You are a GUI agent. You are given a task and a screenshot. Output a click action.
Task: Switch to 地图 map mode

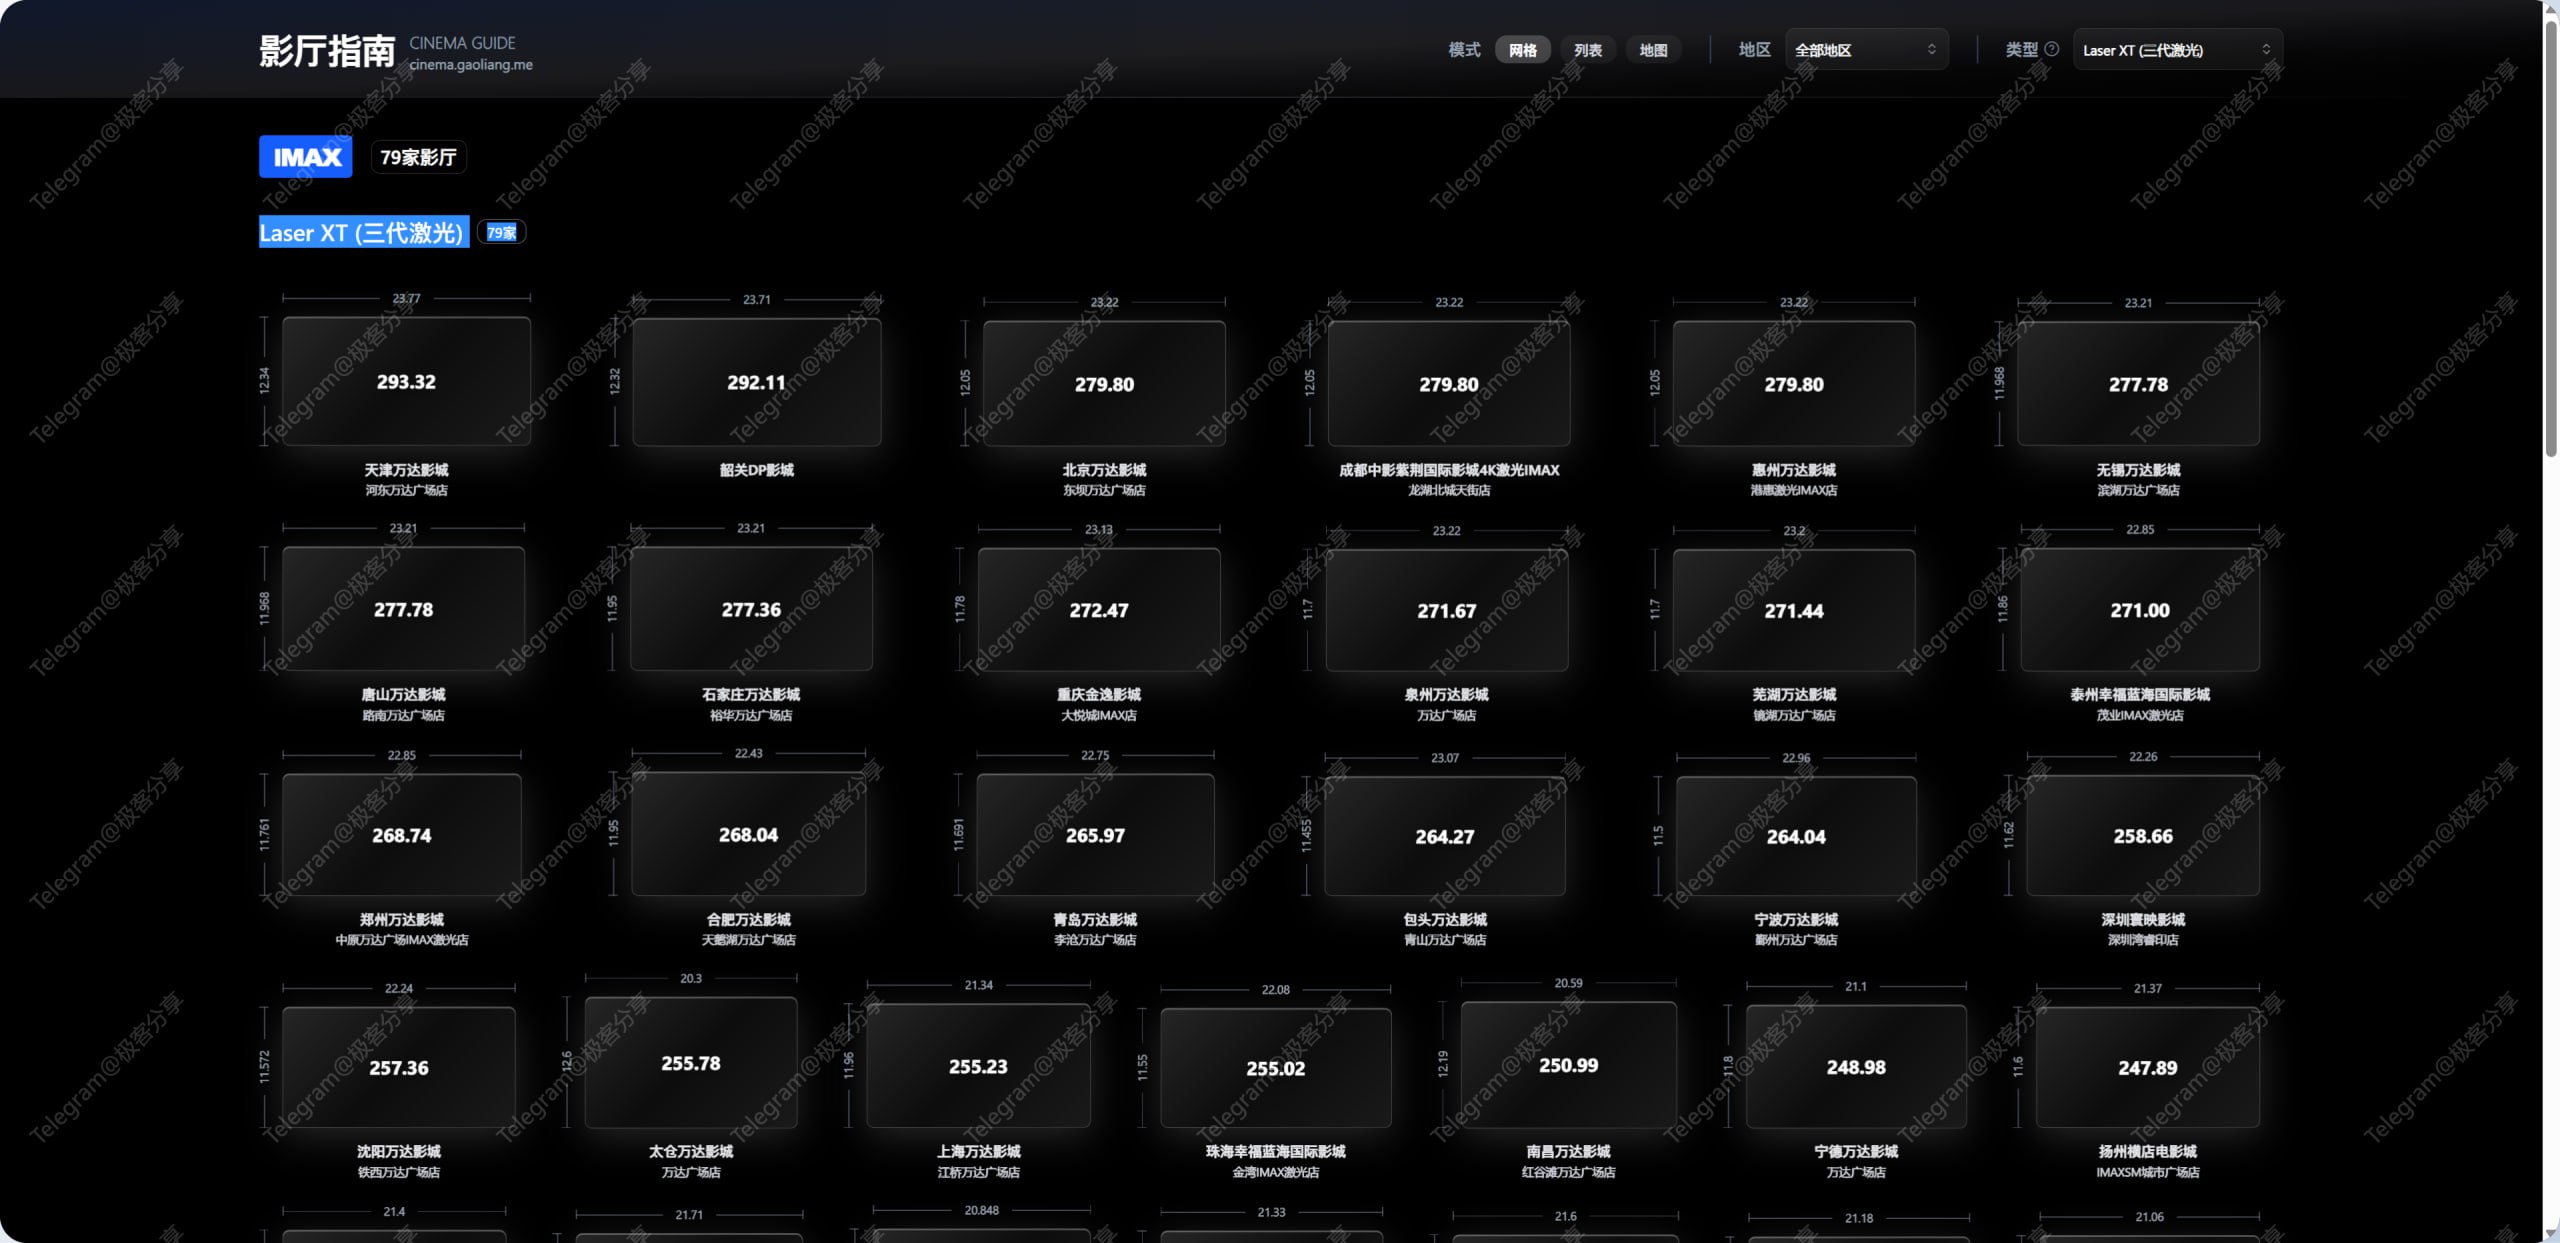click(1653, 50)
